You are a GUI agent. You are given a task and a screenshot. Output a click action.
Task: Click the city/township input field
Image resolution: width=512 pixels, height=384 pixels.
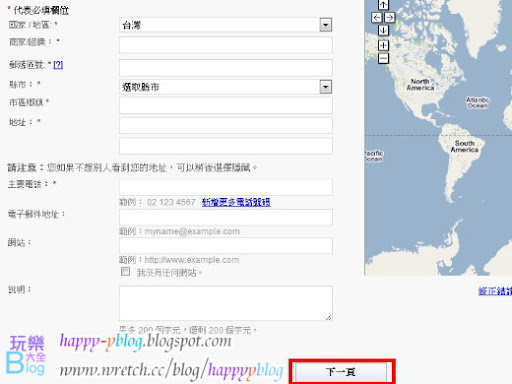226,105
